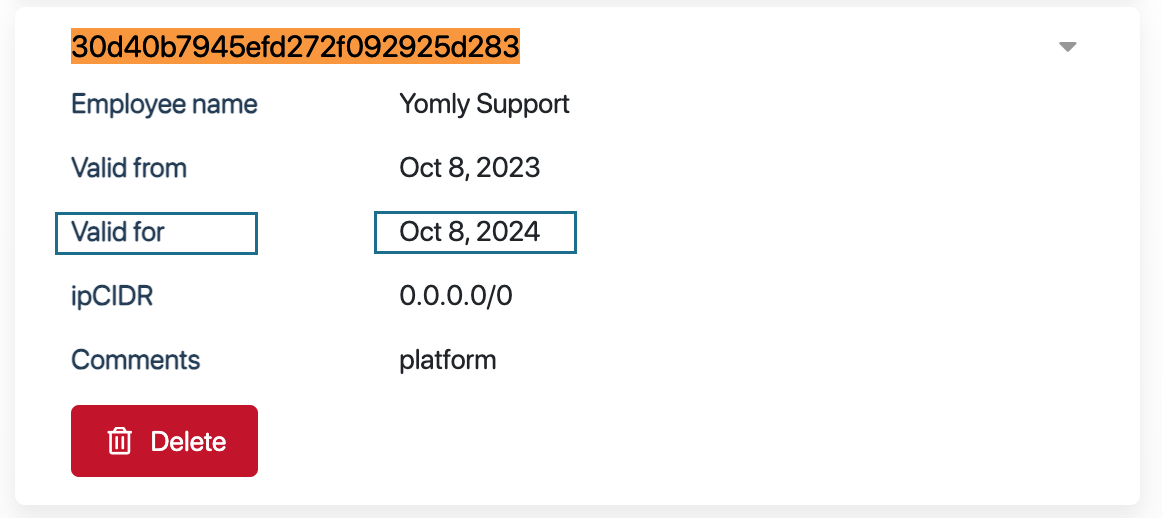Click the Comments label
Screen dimensions: 1162x518
click(x=135, y=360)
